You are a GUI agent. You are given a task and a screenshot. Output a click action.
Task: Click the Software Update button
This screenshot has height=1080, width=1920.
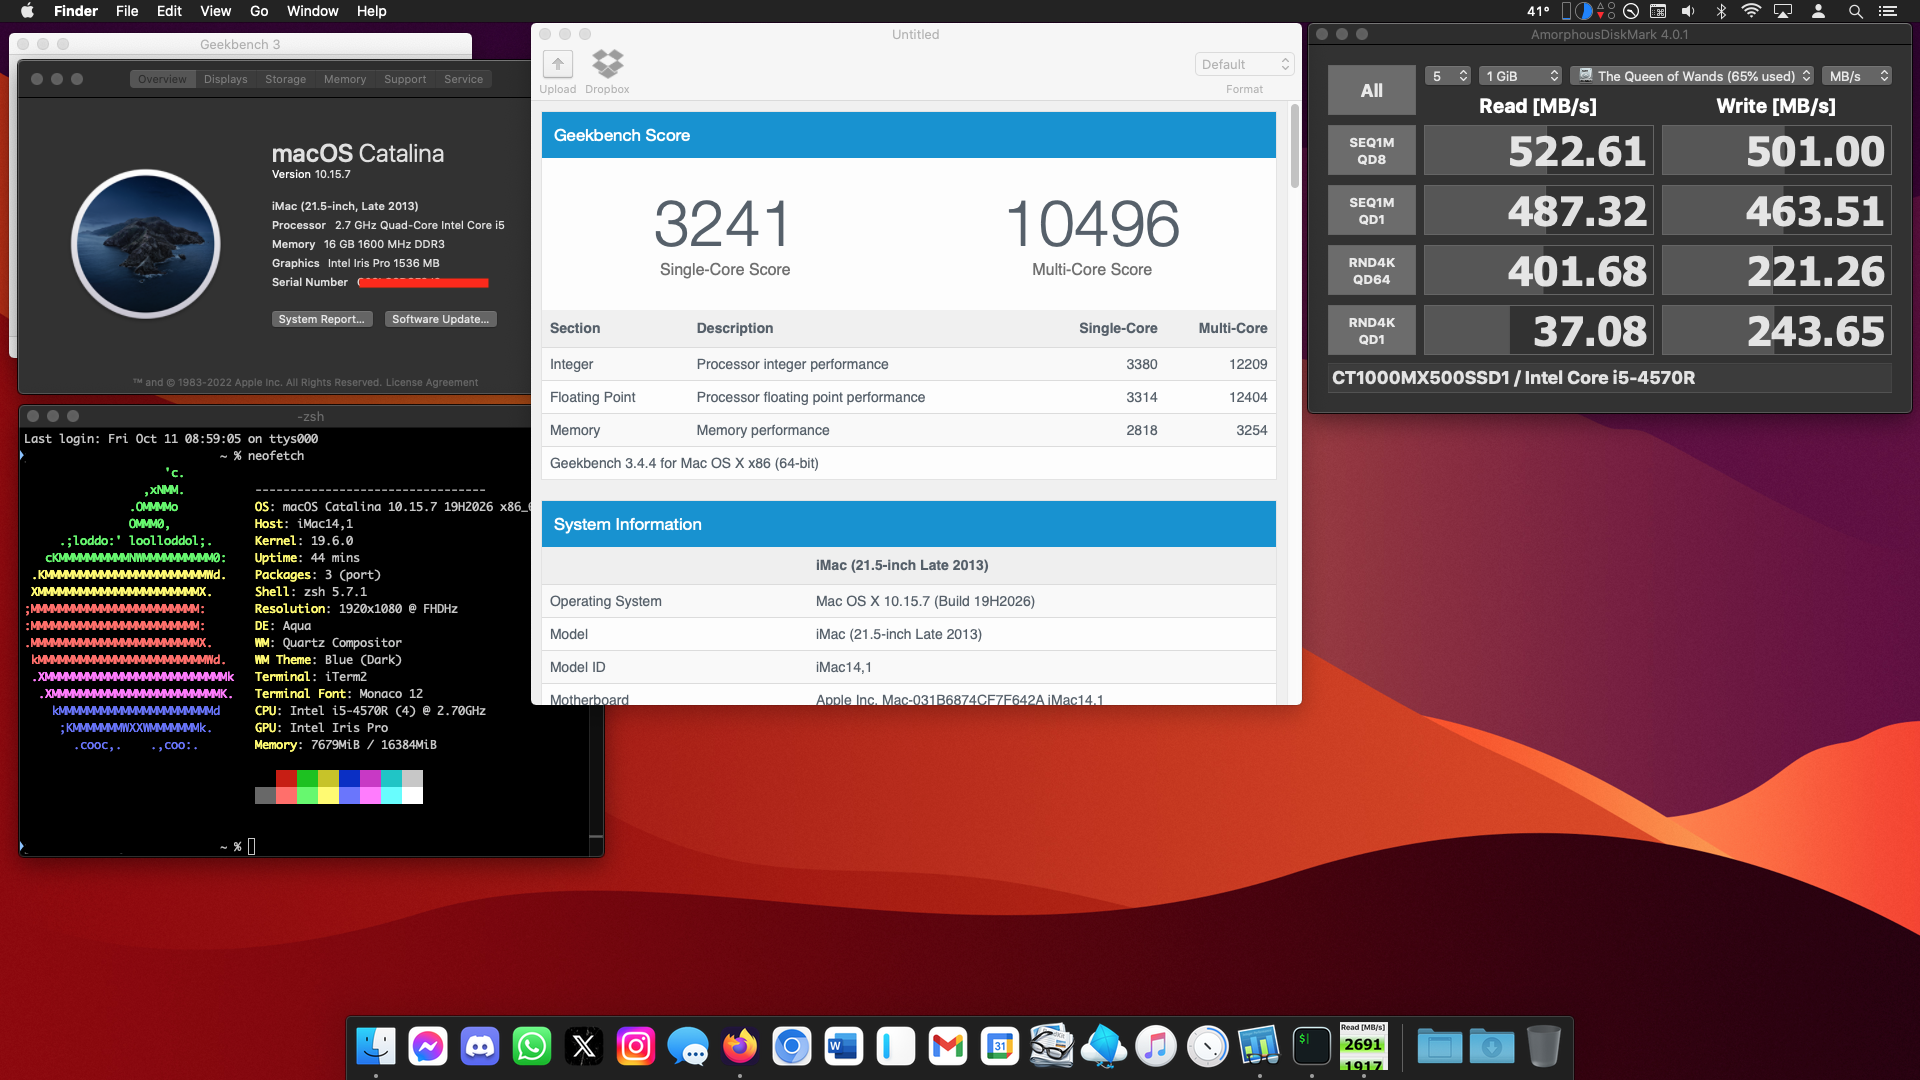[x=441, y=319]
